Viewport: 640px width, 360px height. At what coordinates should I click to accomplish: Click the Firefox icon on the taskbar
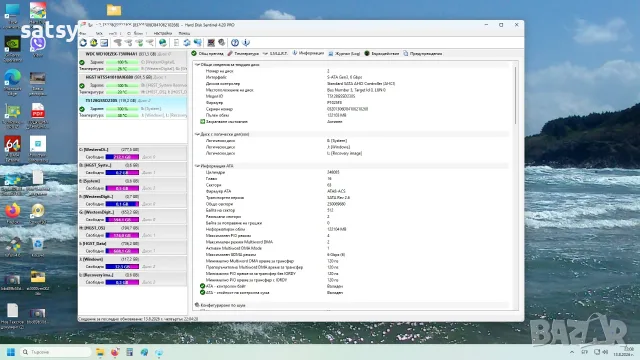115,352
